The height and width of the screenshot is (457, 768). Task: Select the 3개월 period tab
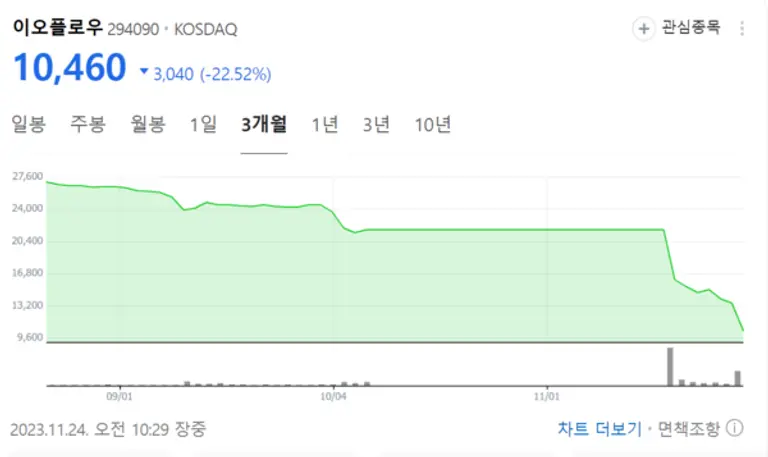click(x=264, y=125)
